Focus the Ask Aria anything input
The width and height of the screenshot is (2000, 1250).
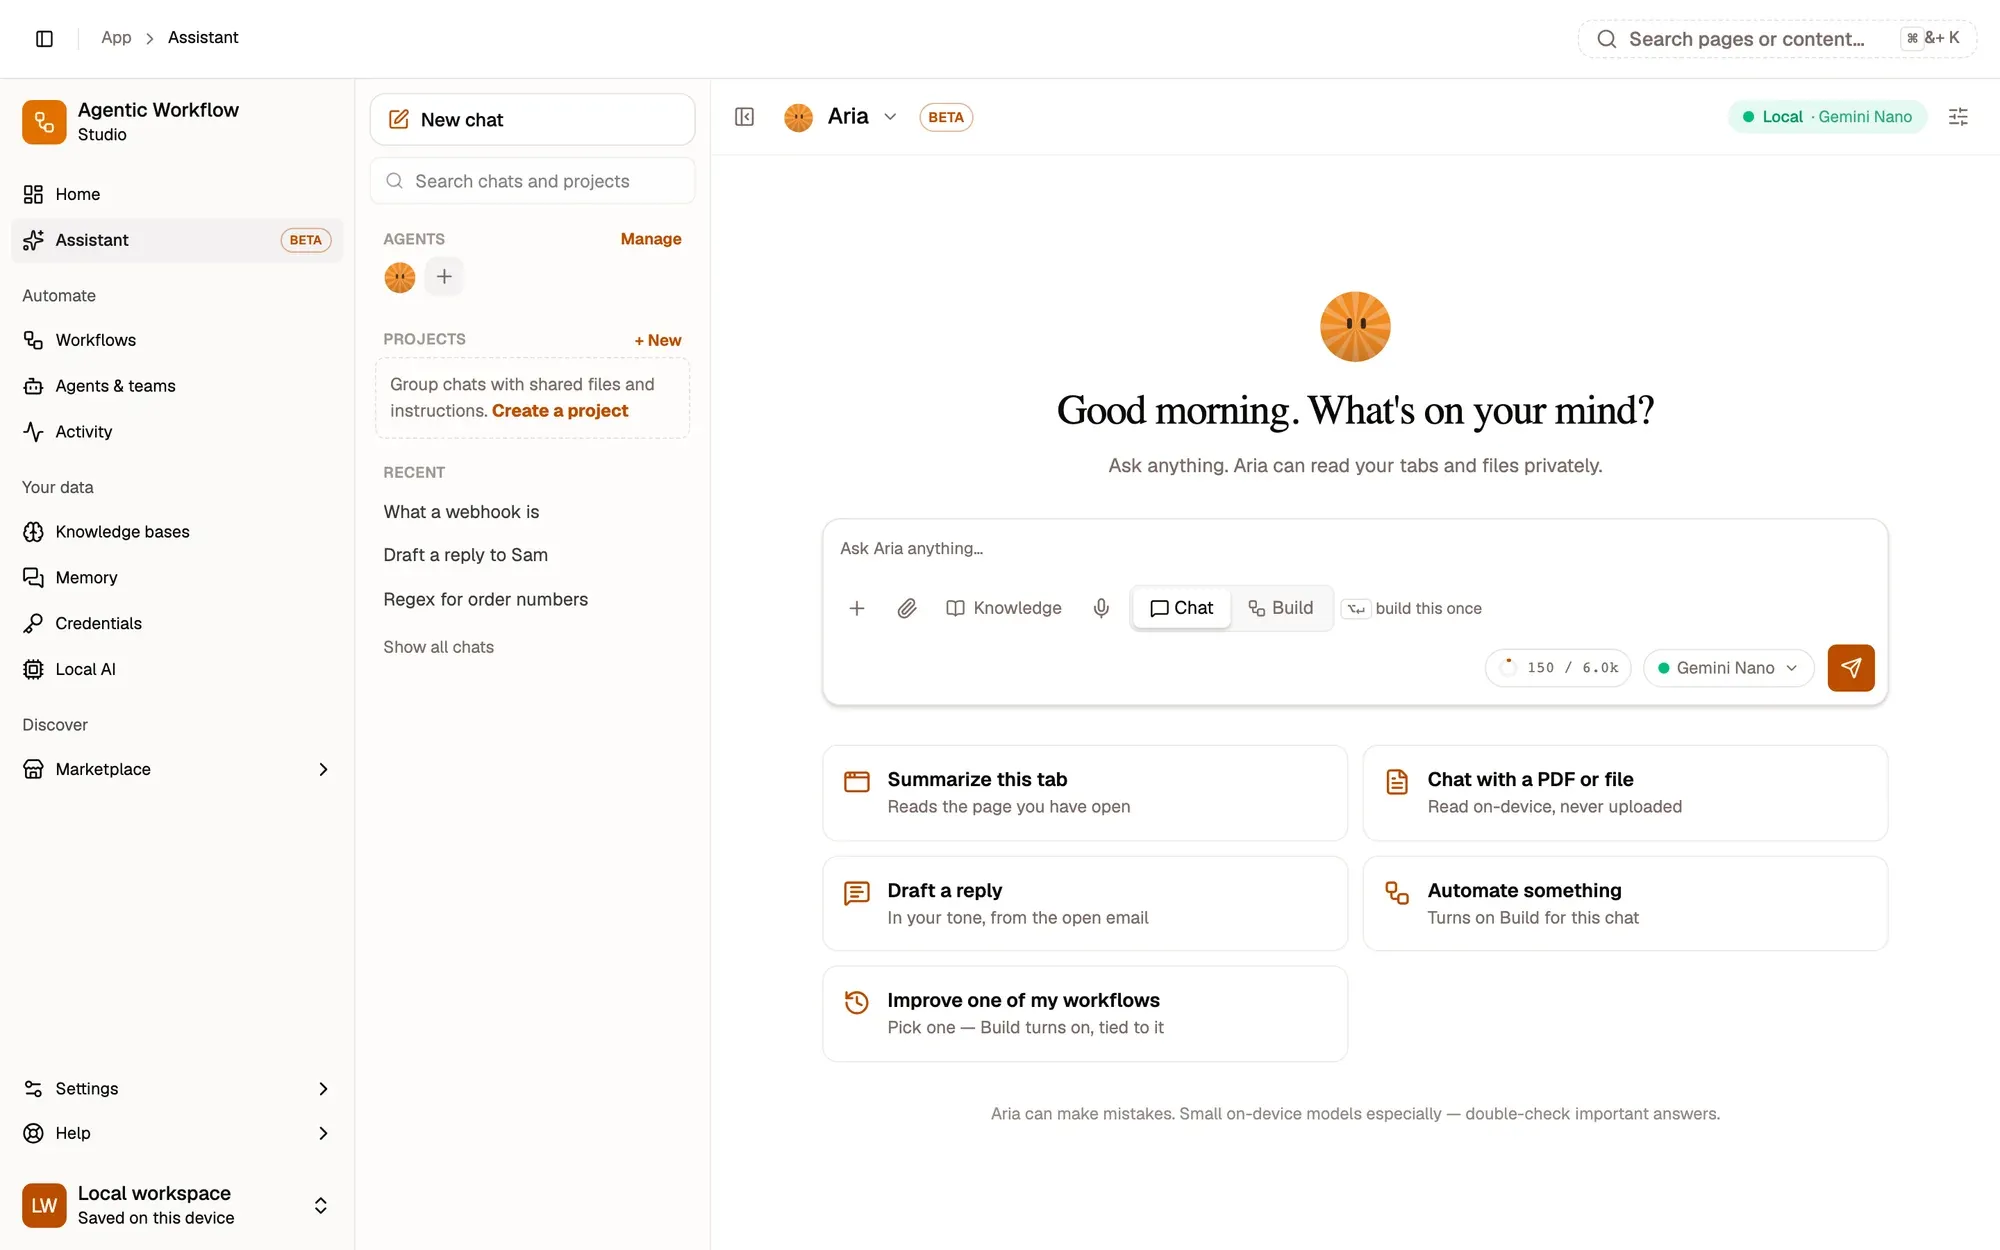pos(1355,549)
